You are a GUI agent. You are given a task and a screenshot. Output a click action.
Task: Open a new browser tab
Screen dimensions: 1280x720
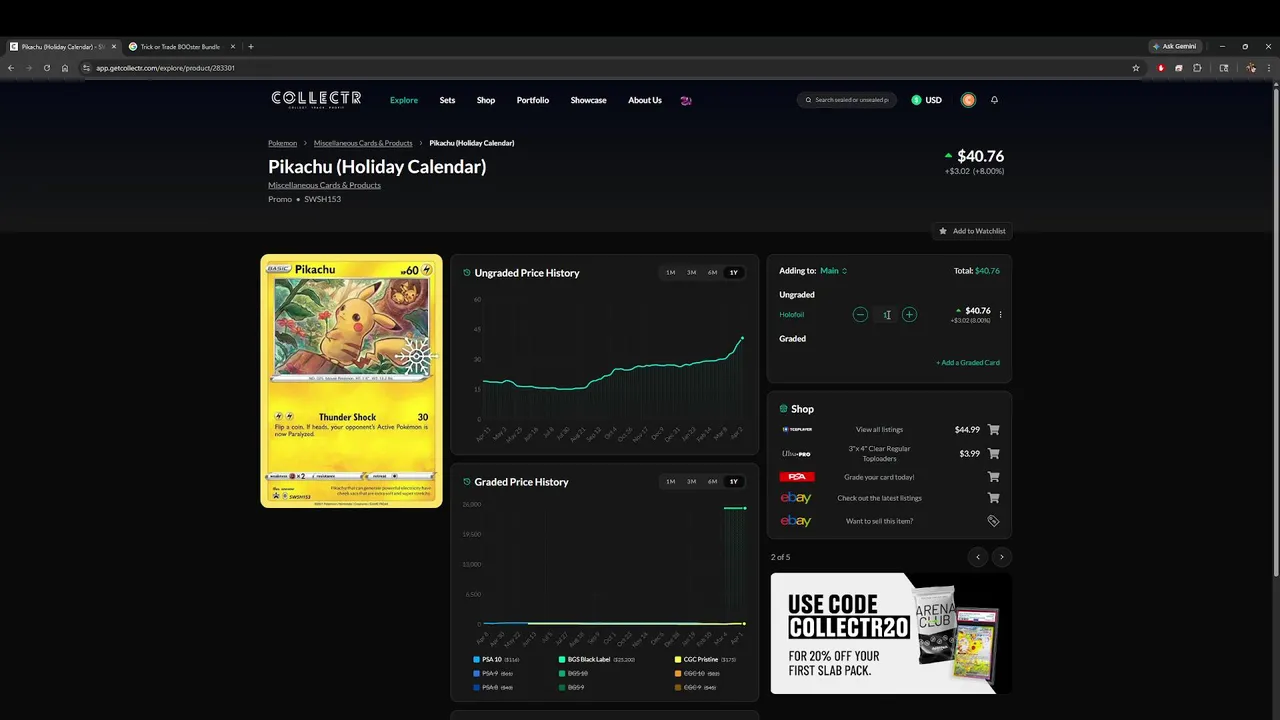tap(250, 46)
